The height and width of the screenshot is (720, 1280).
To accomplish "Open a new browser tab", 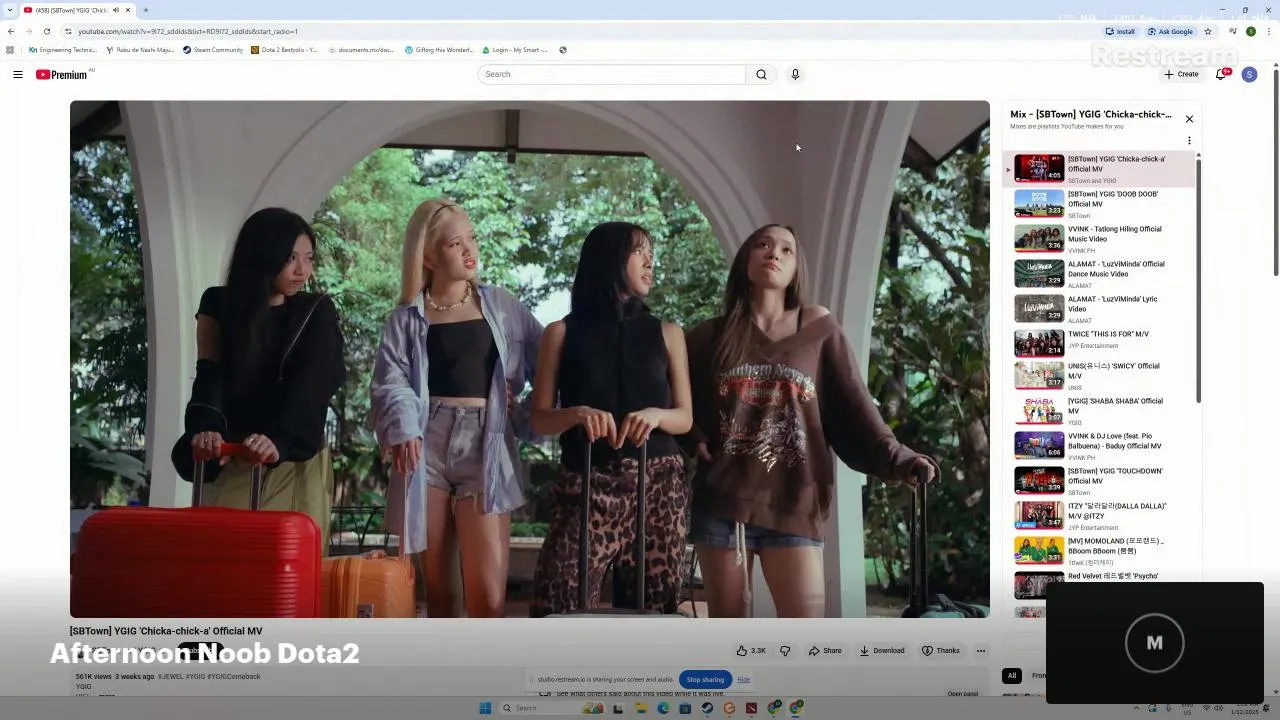I will (146, 10).
